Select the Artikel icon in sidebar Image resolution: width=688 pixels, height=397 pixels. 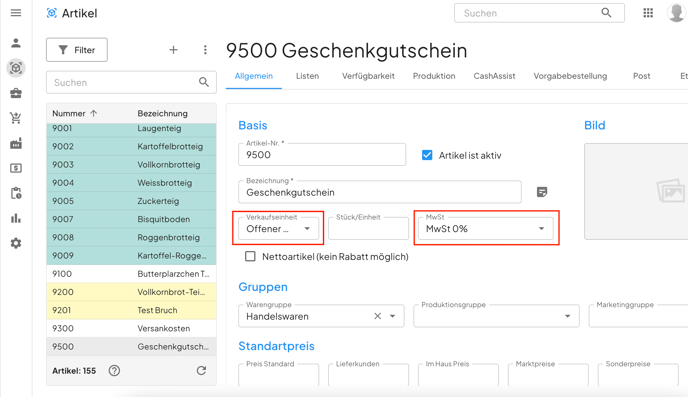pos(16,68)
